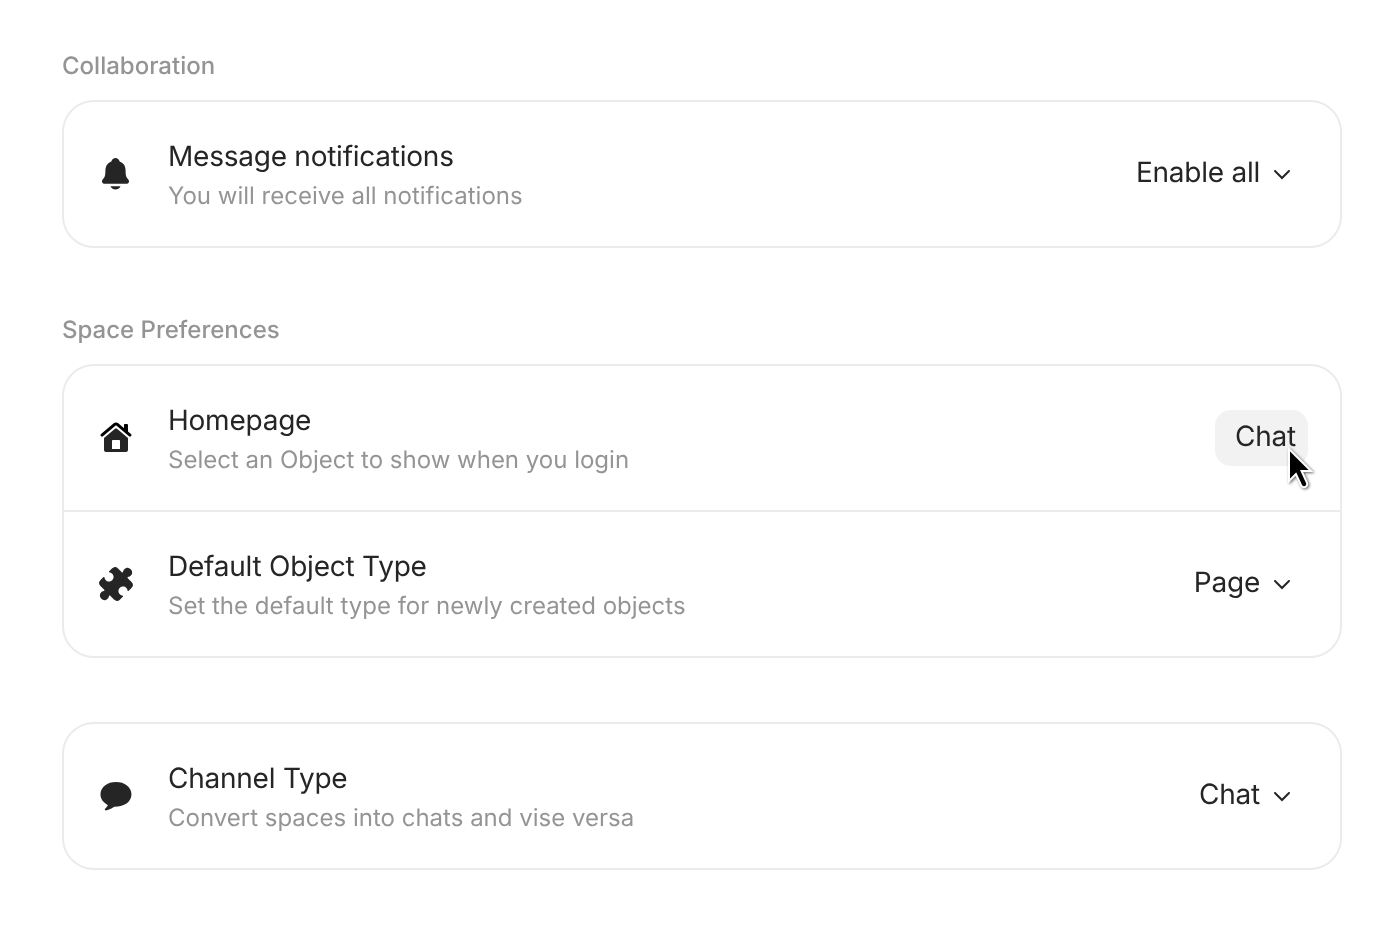Click the Channel Type heading
The width and height of the screenshot is (1382, 930).
point(257,779)
